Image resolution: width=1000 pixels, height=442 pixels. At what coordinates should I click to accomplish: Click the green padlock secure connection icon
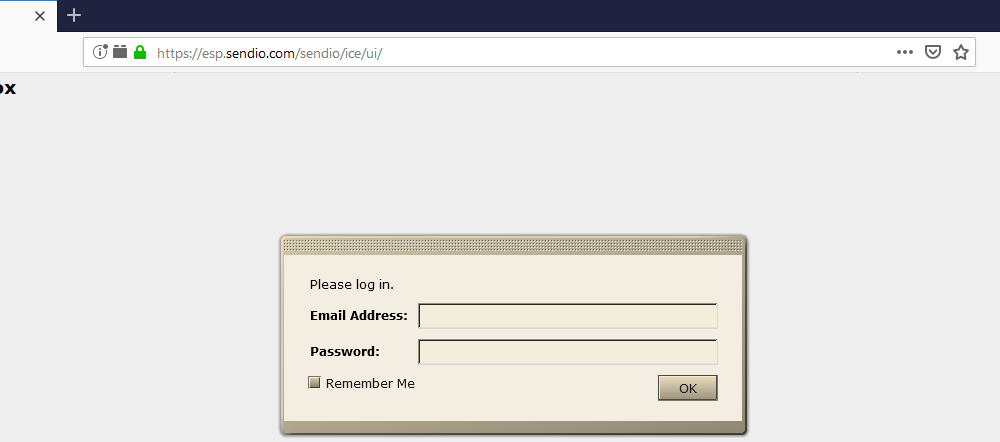coord(140,52)
